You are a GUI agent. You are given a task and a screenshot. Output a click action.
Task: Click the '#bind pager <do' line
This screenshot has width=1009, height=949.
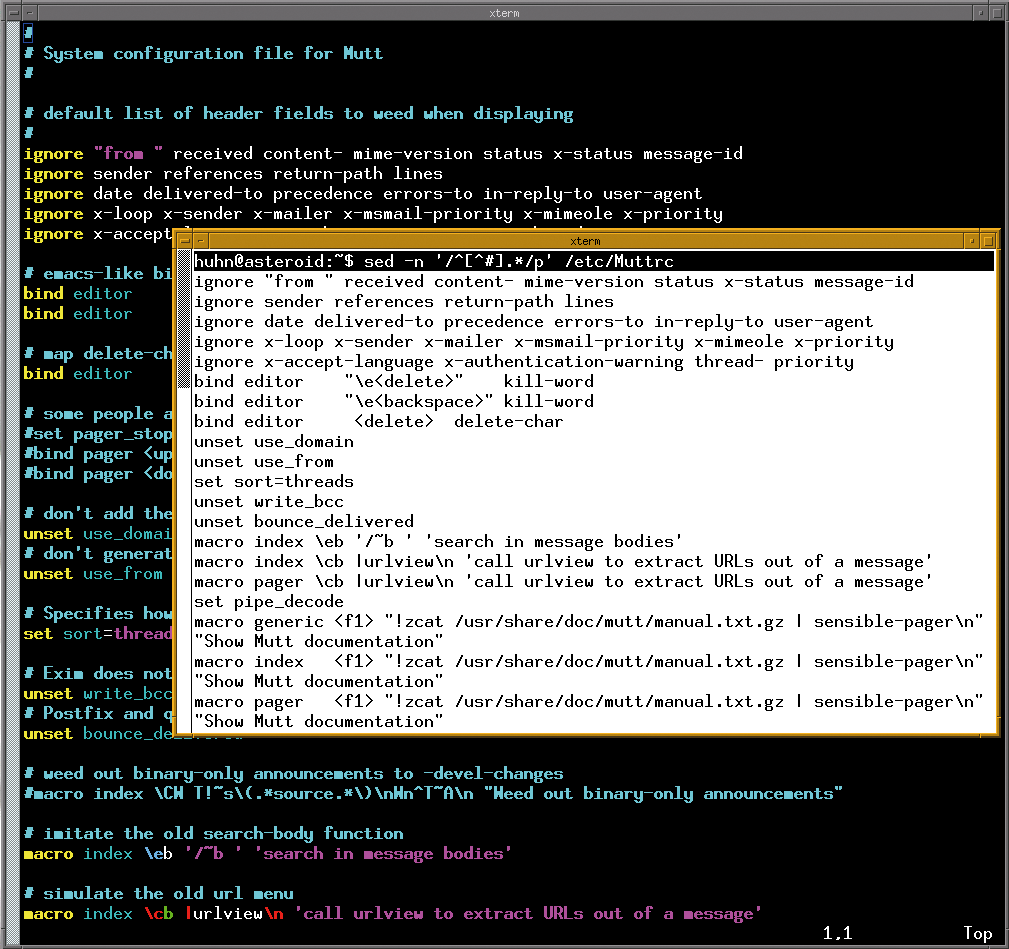(98, 474)
